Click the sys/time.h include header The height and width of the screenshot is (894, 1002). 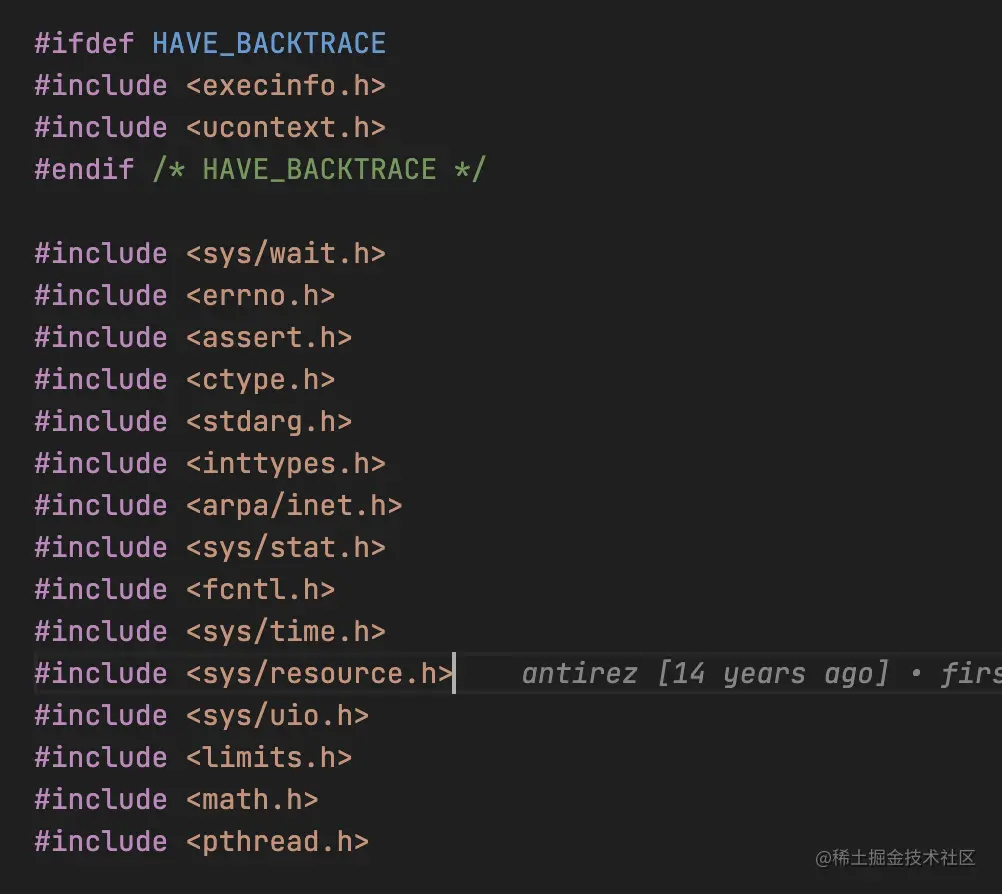click(285, 631)
